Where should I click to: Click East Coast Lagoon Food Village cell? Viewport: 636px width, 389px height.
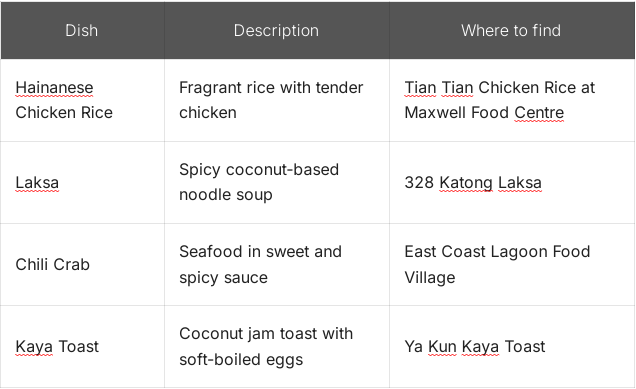tap(512, 264)
